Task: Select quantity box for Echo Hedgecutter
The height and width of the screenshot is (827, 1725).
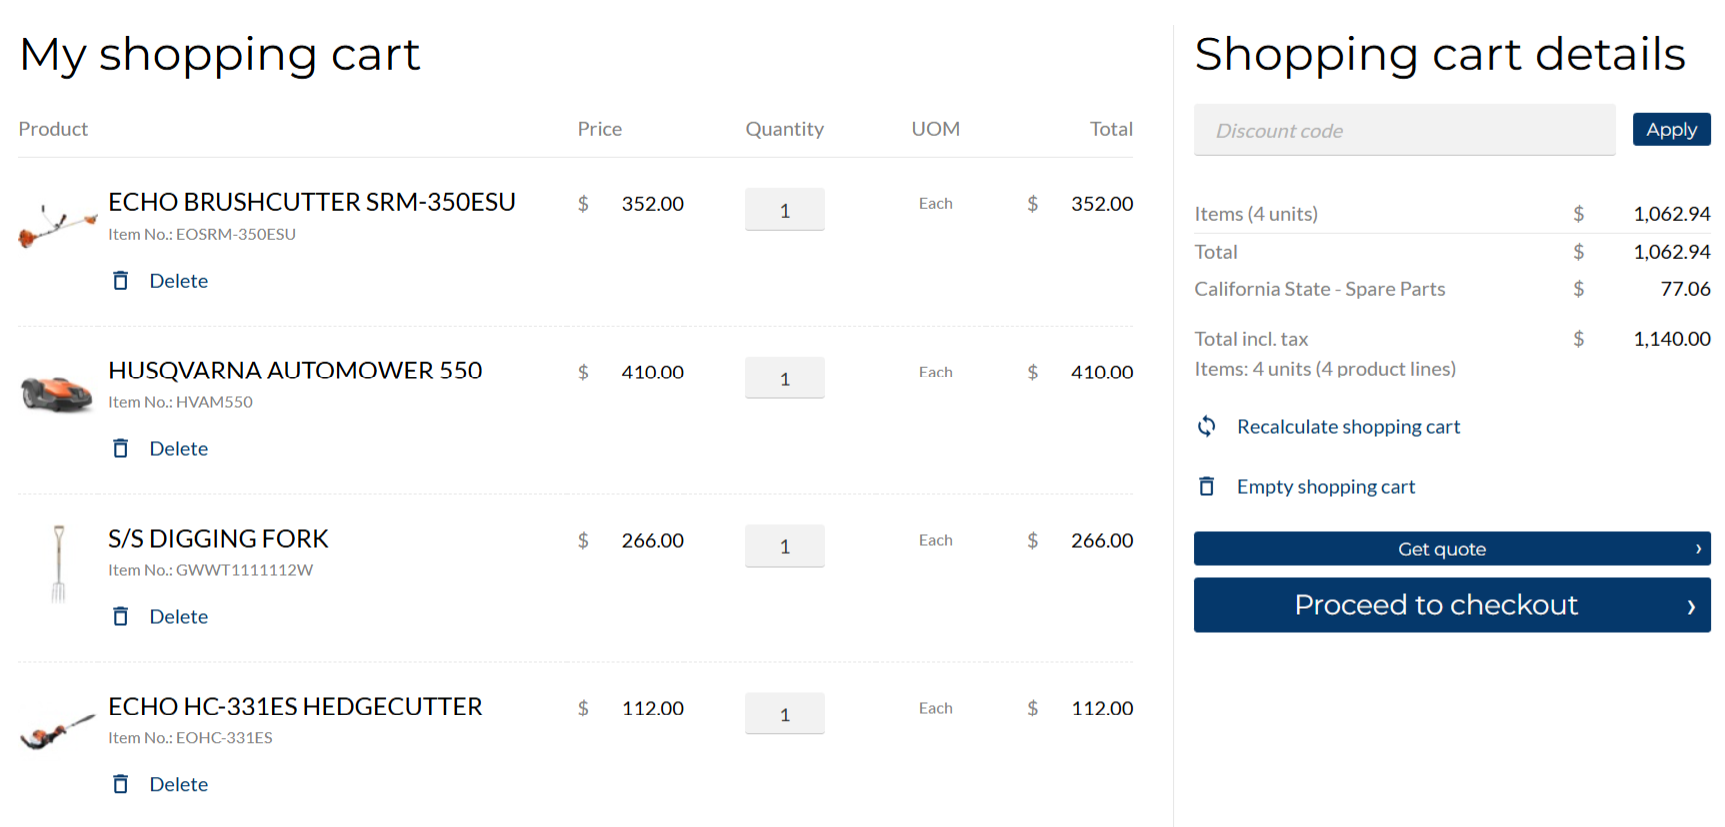Action: [785, 714]
